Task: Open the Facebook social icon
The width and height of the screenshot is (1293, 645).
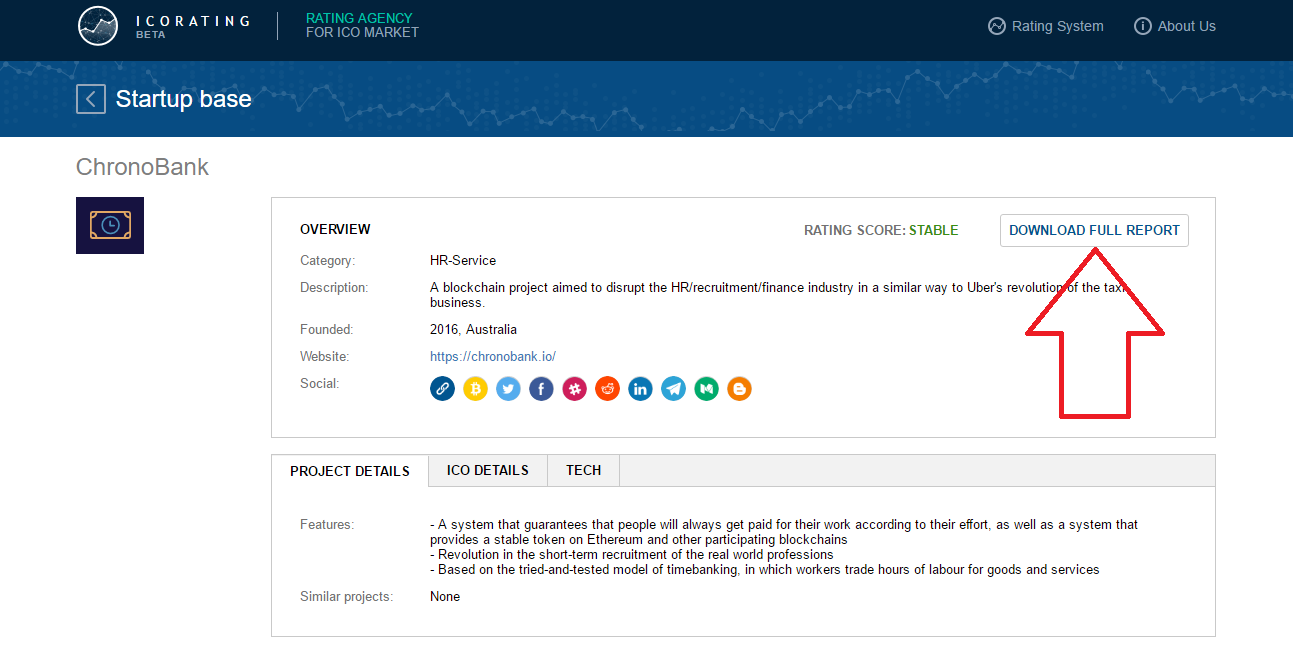Action: (x=541, y=388)
